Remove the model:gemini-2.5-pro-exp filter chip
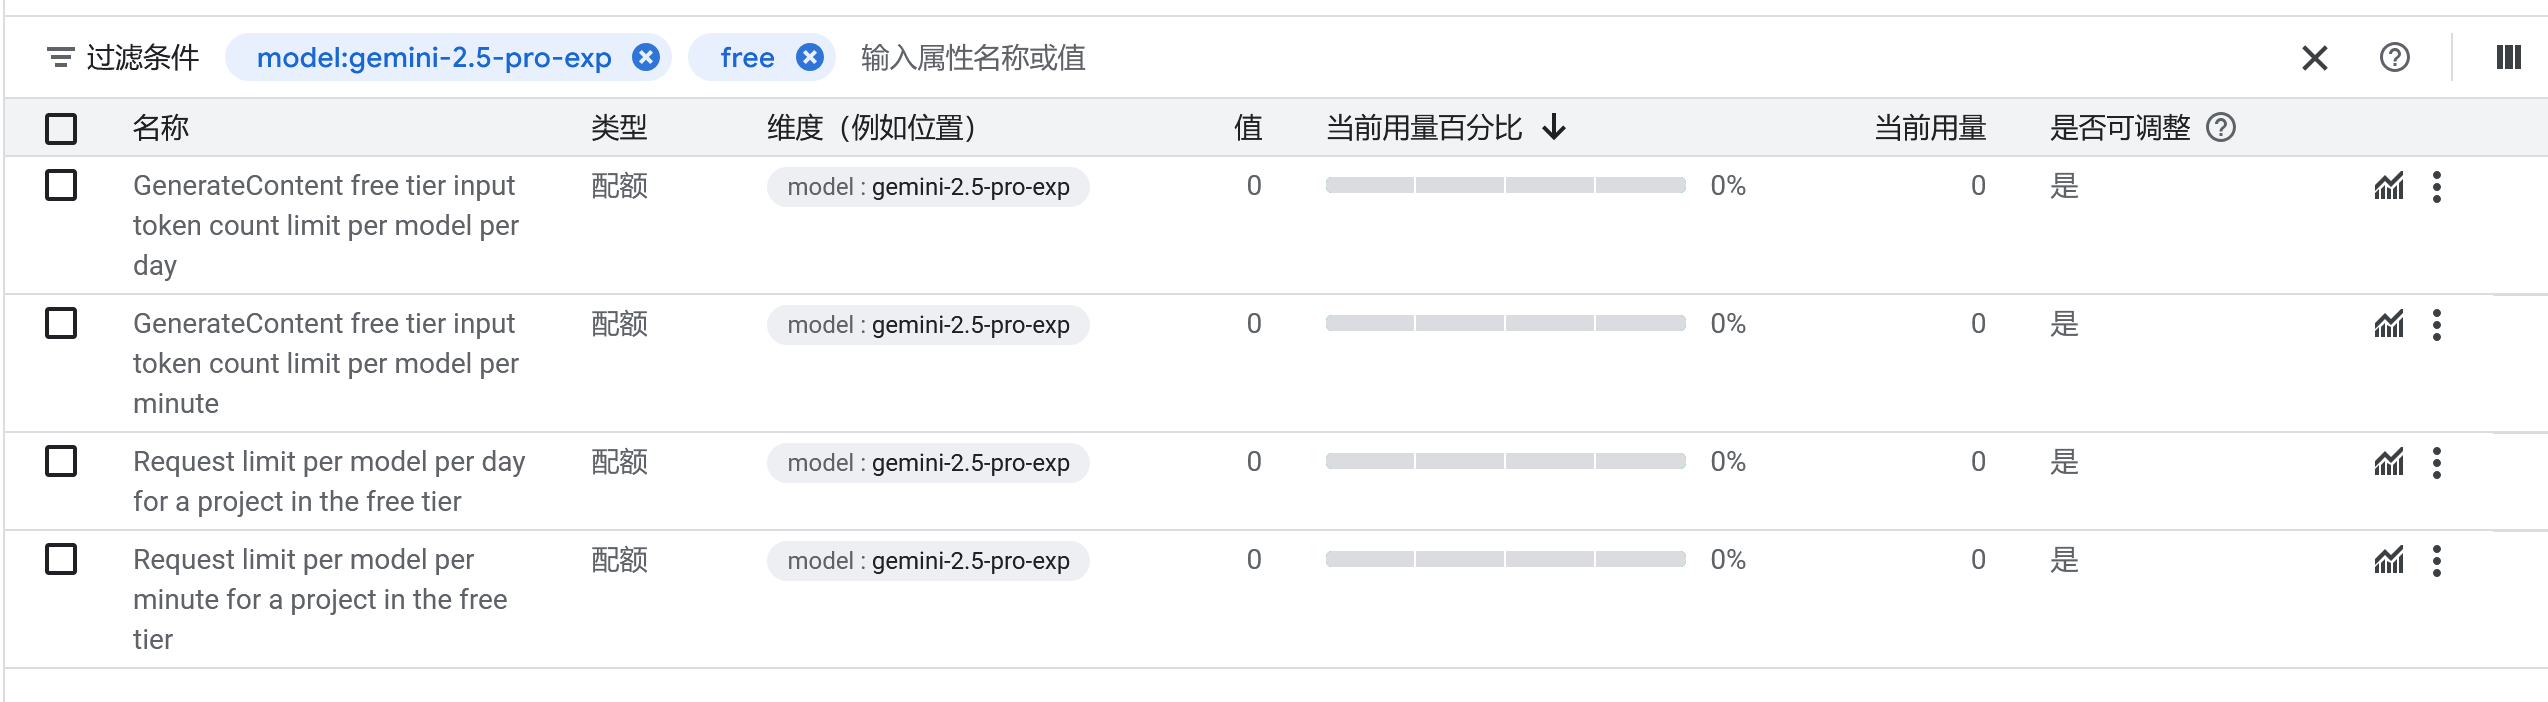Viewport: 2548px width, 702px height. pyautogui.click(x=646, y=58)
